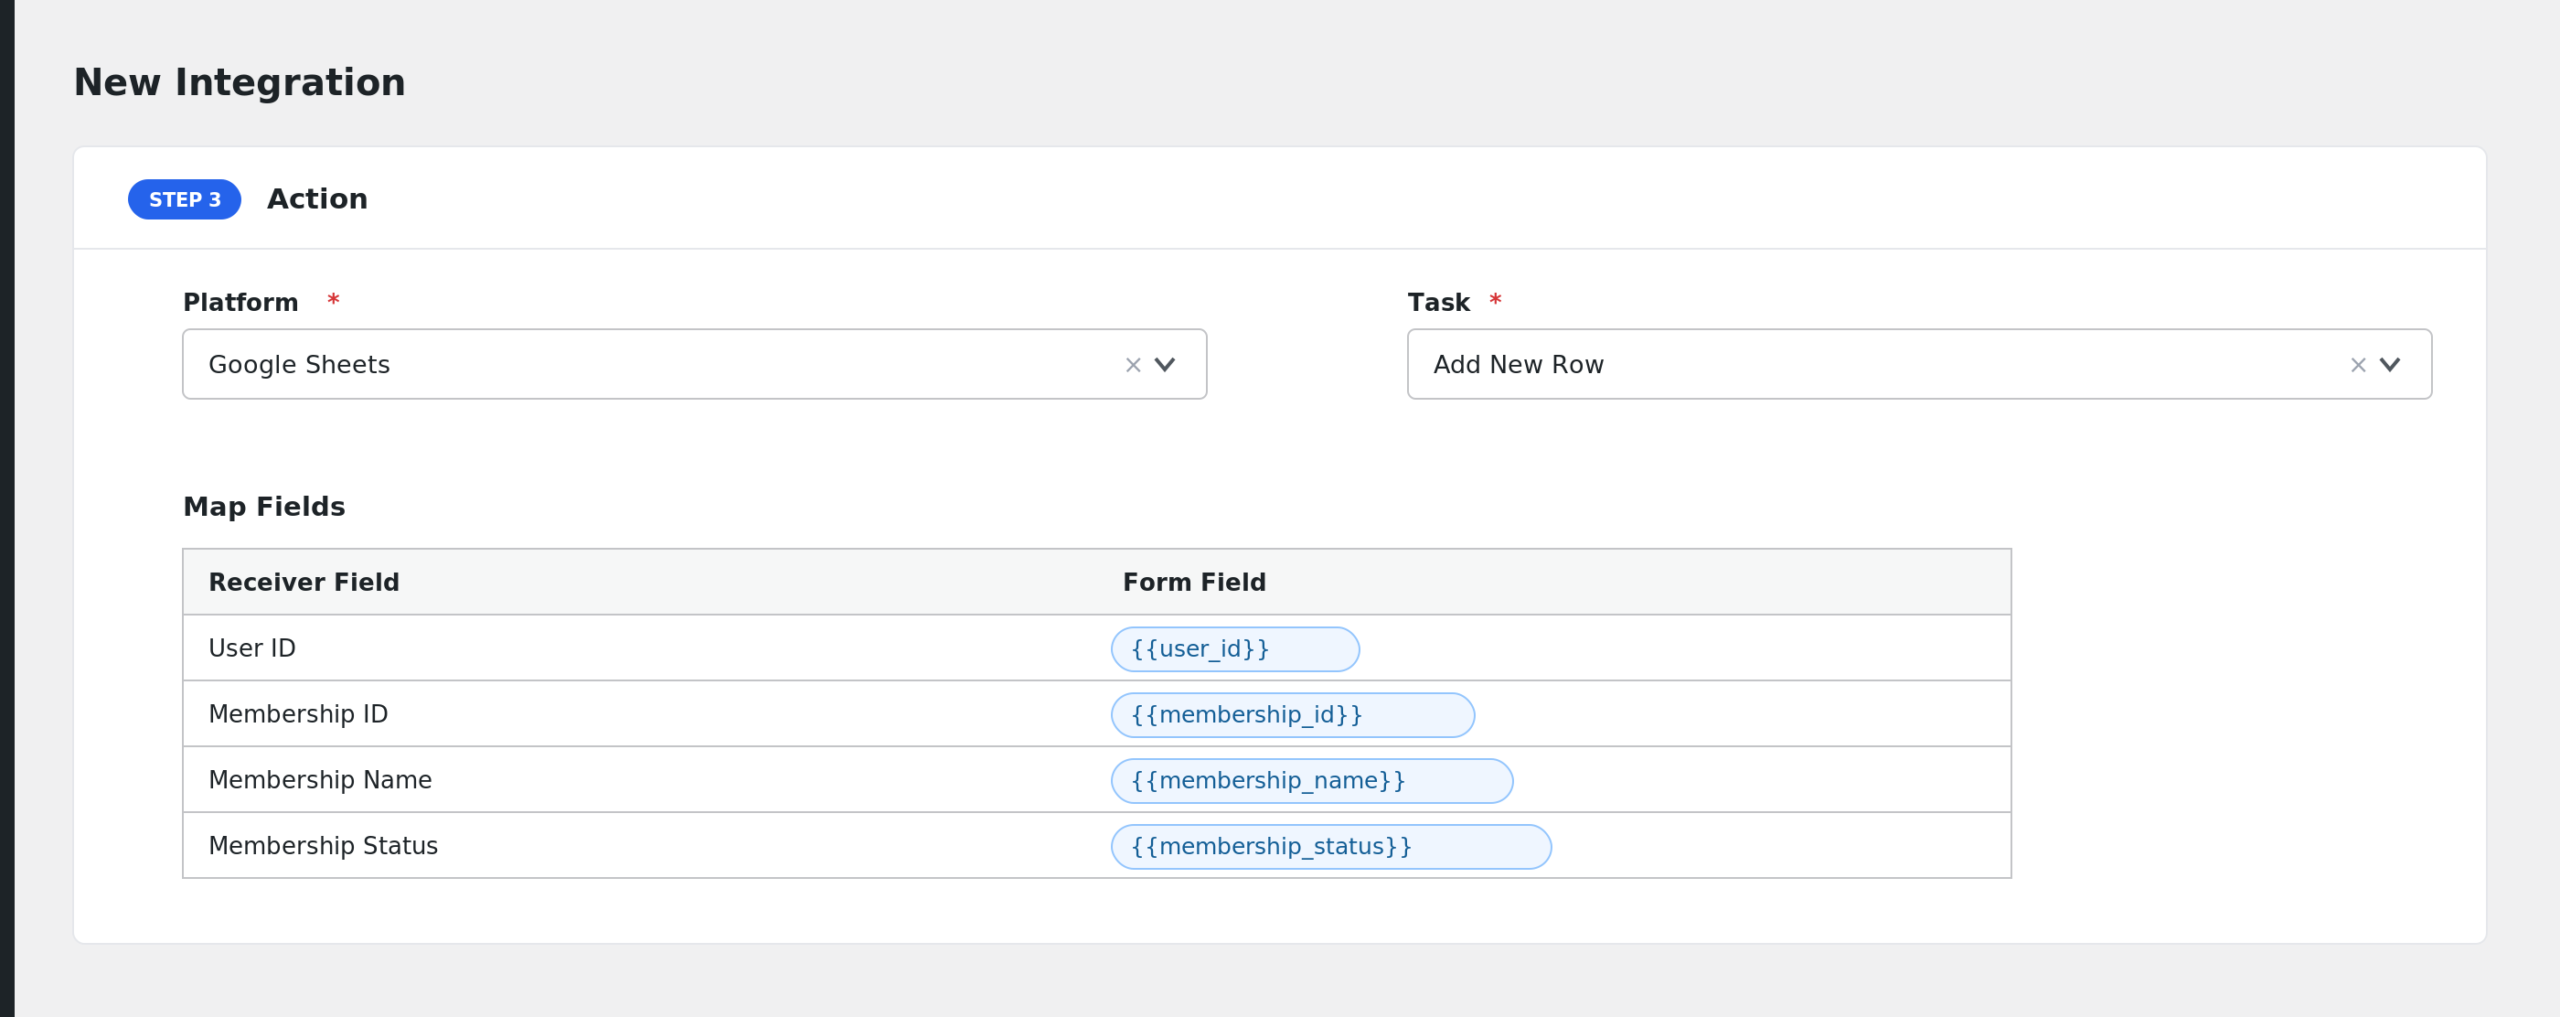This screenshot has width=2560, height=1017.
Task: Expand the Task dropdown chevron
Action: point(2390,365)
